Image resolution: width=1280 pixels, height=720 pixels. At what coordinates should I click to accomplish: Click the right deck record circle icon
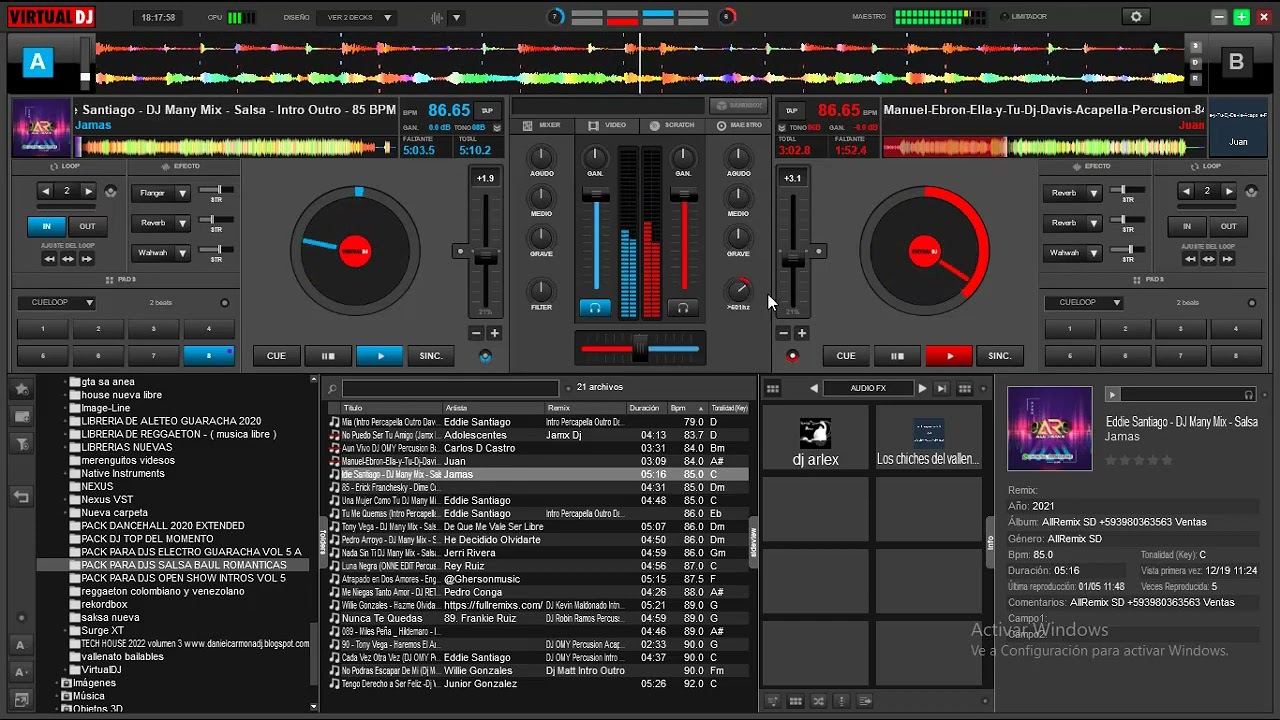click(x=792, y=356)
